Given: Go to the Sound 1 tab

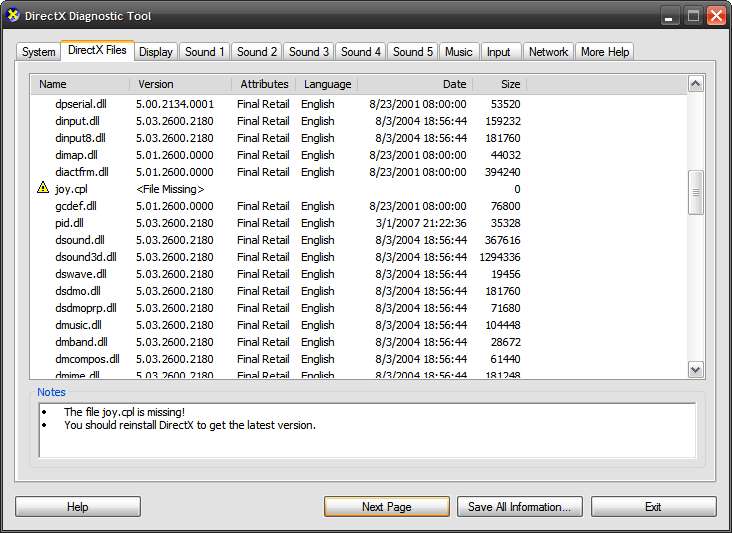Looking at the screenshot, I should pyautogui.click(x=205, y=52).
